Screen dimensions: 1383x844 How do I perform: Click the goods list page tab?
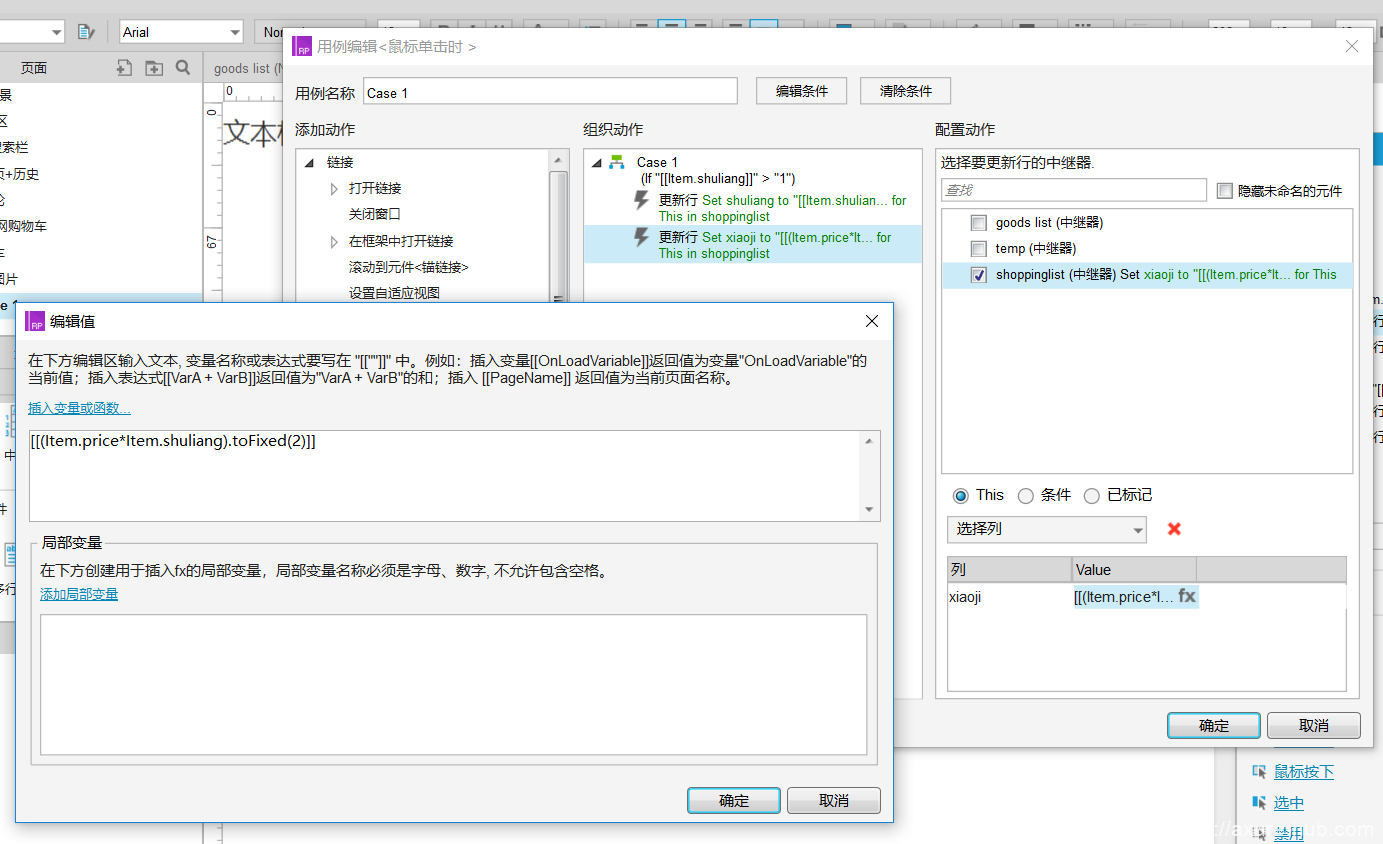point(246,68)
